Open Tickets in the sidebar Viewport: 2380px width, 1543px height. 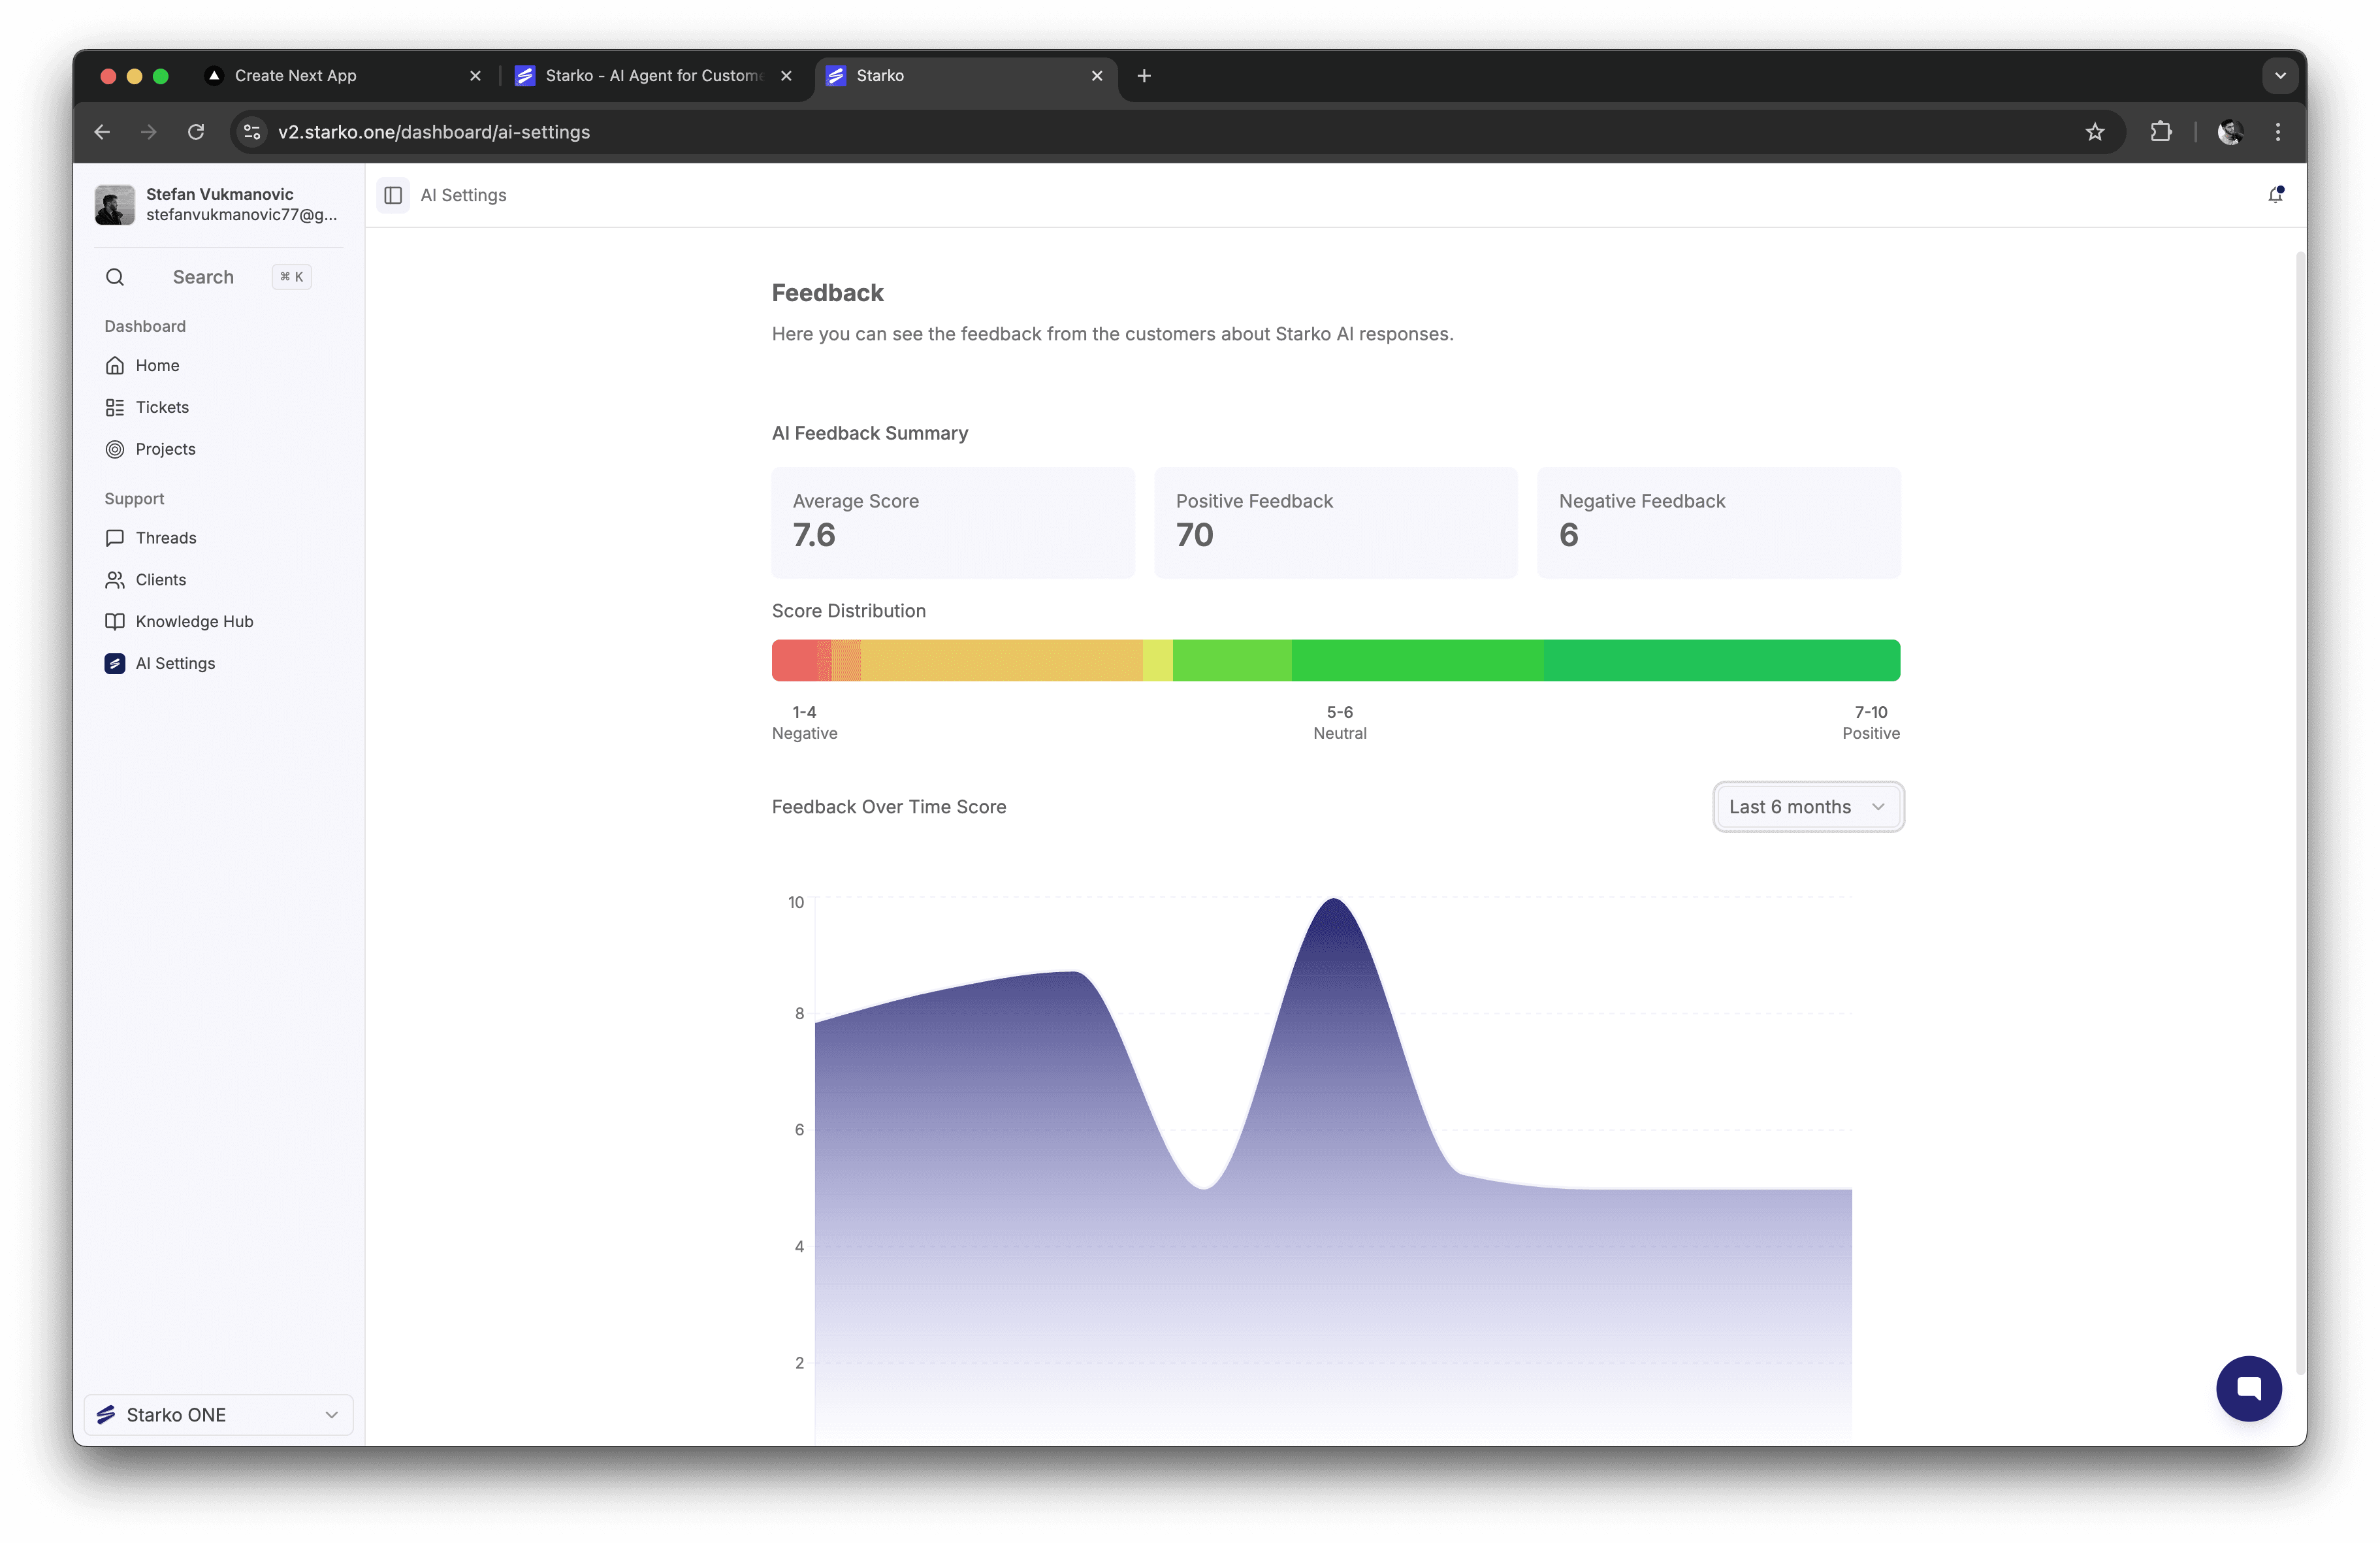click(162, 407)
